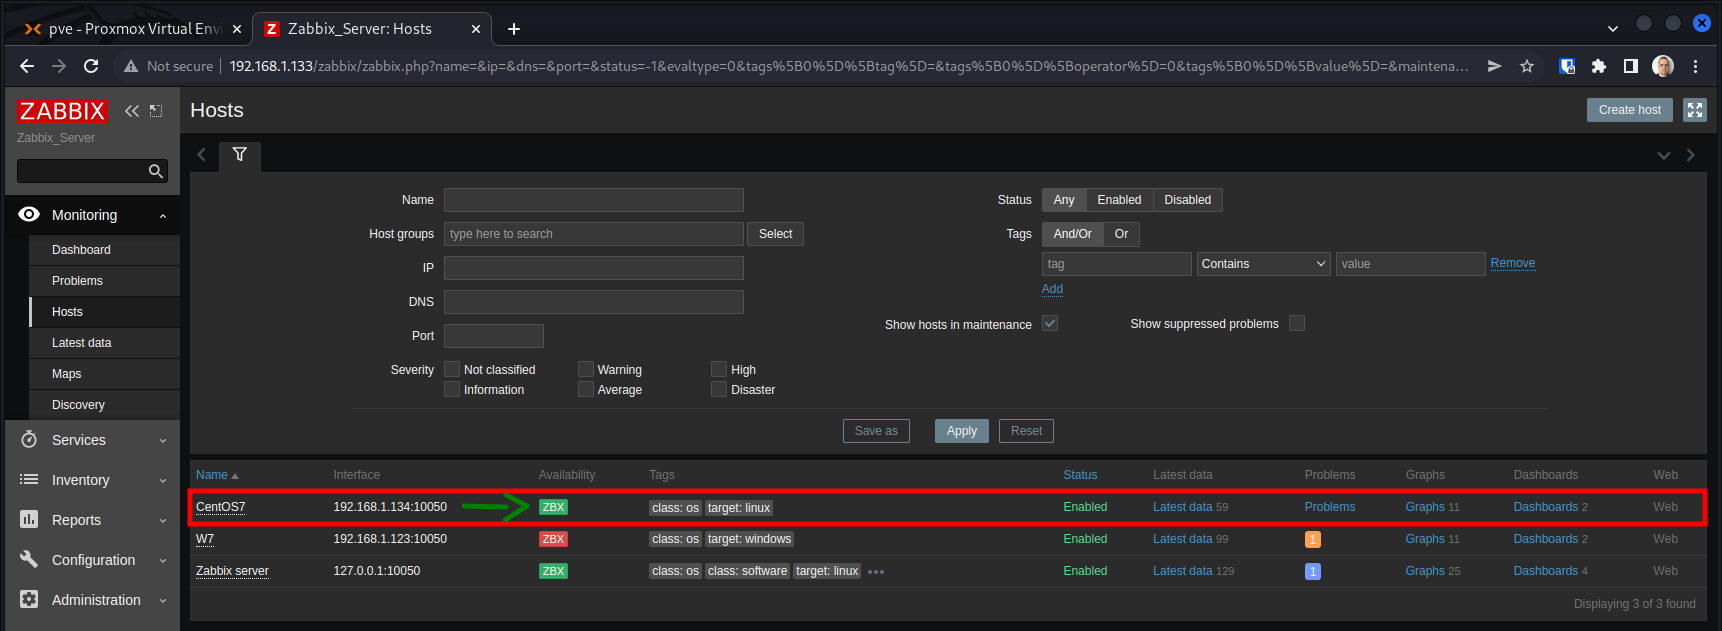1722x631 pixels.
Task: Click next filter tab arrow
Action: tap(1691, 155)
